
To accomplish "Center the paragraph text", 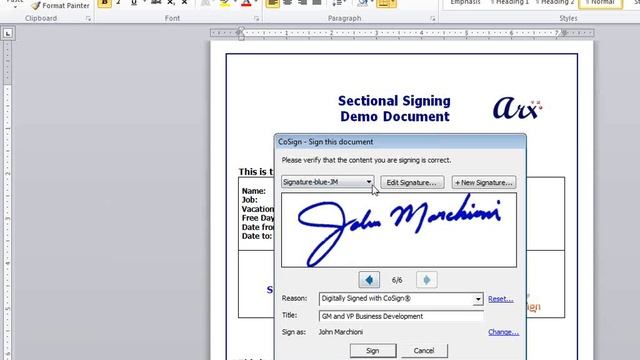I will pos(287,3).
